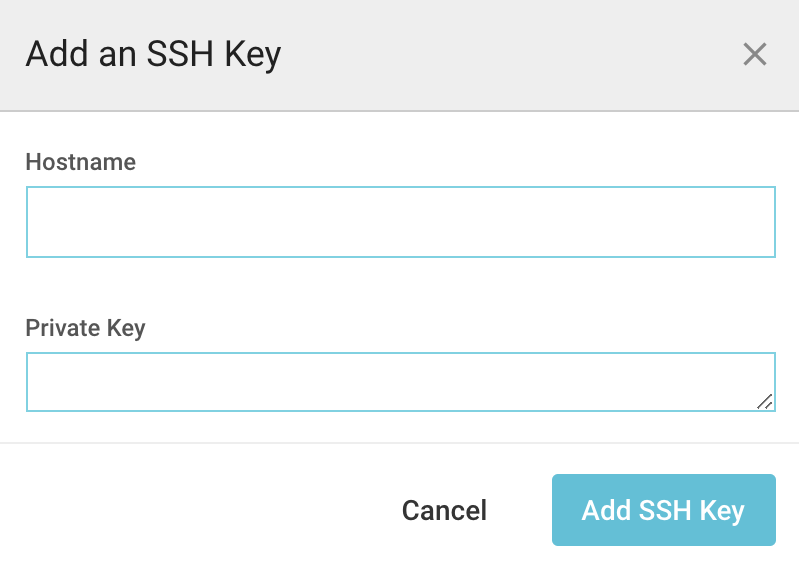This screenshot has height=580, width=799.
Task: Abort adding key via Cancel
Action: click(x=444, y=511)
